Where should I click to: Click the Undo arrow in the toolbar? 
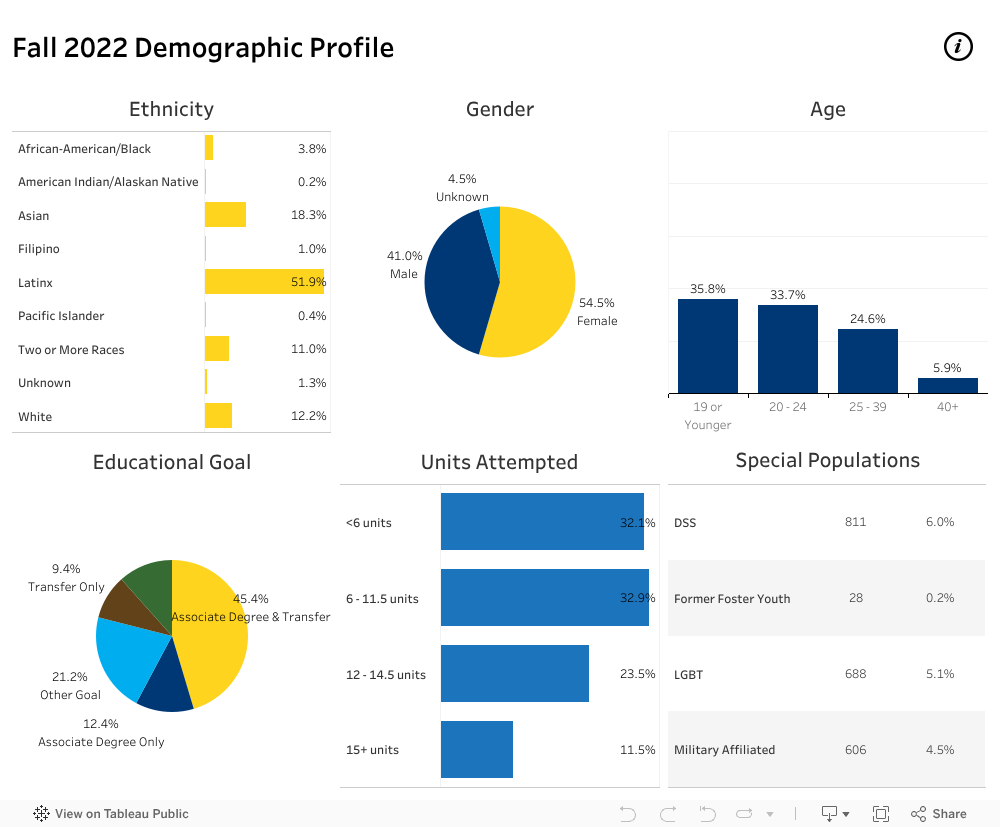click(x=628, y=813)
